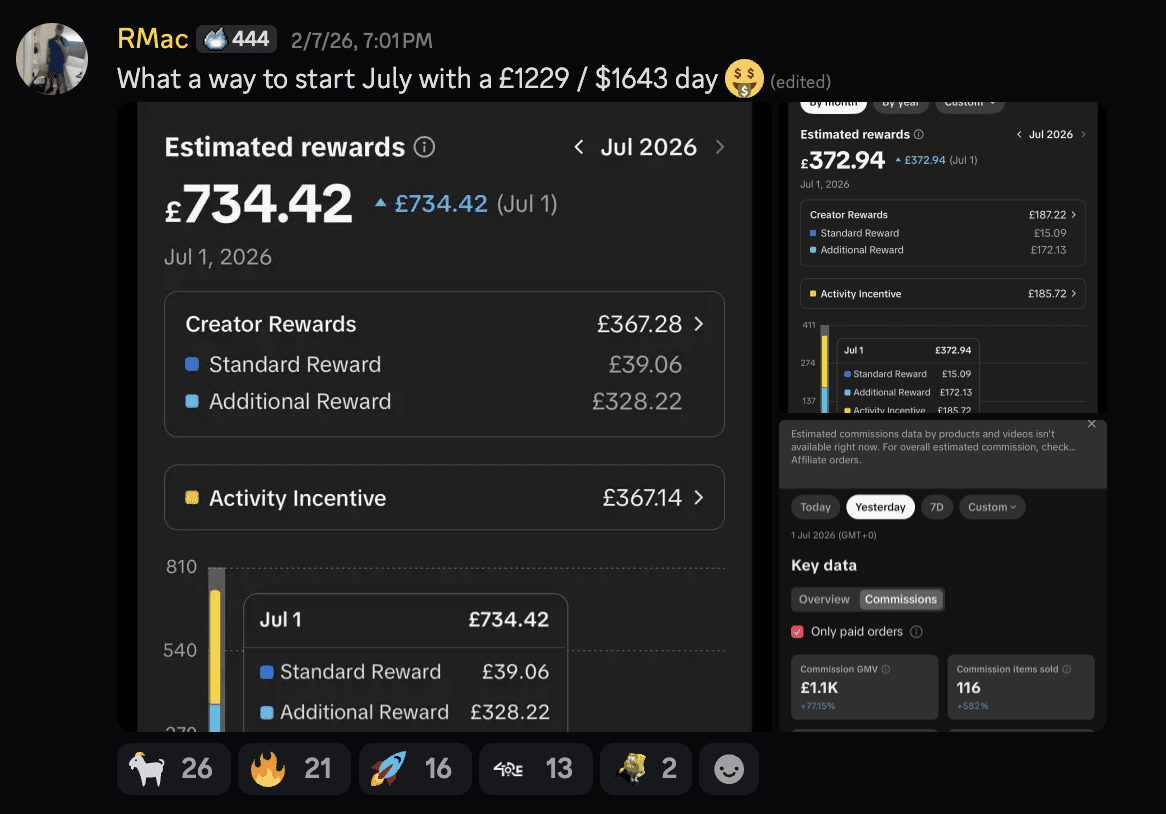The height and width of the screenshot is (814, 1166).
Task: Click info icon beside Only paid orders
Action: [x=917, y=632]
